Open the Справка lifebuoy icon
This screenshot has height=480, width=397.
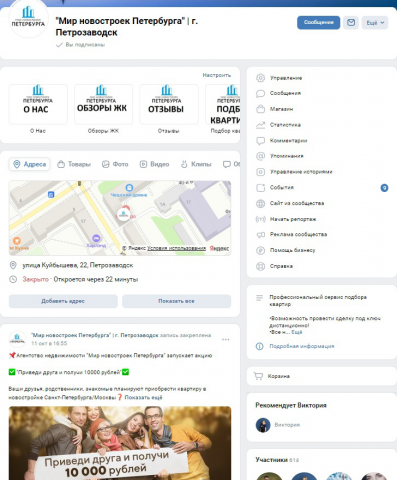(260, 266)
